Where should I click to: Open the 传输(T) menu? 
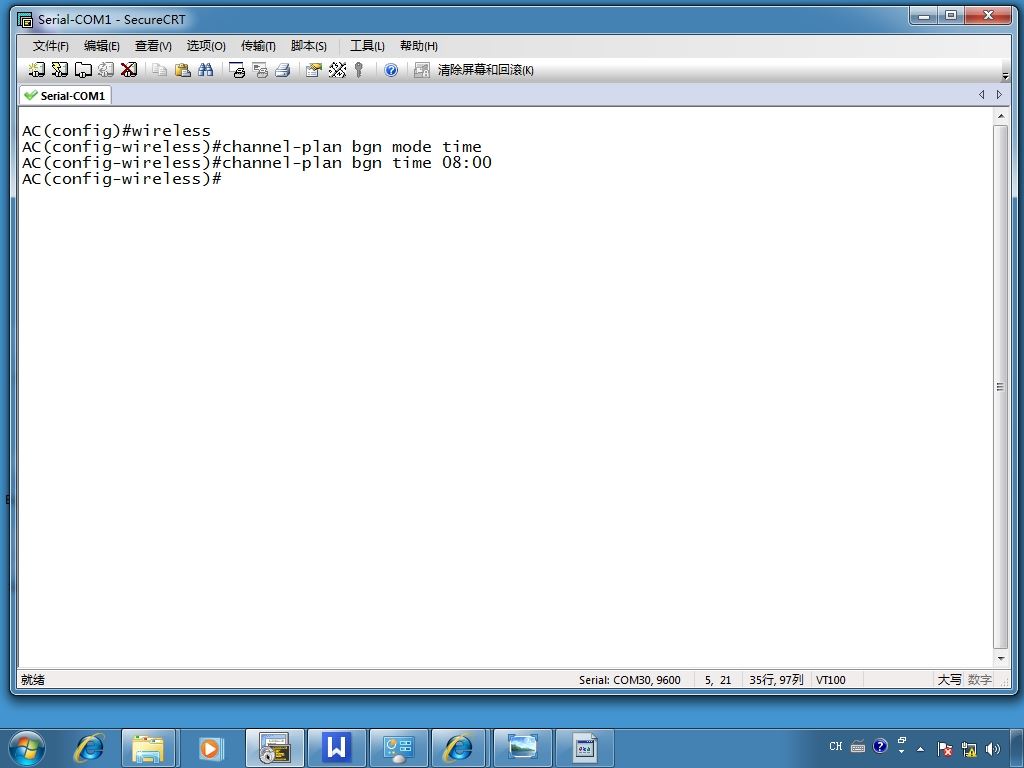point(258,46)
